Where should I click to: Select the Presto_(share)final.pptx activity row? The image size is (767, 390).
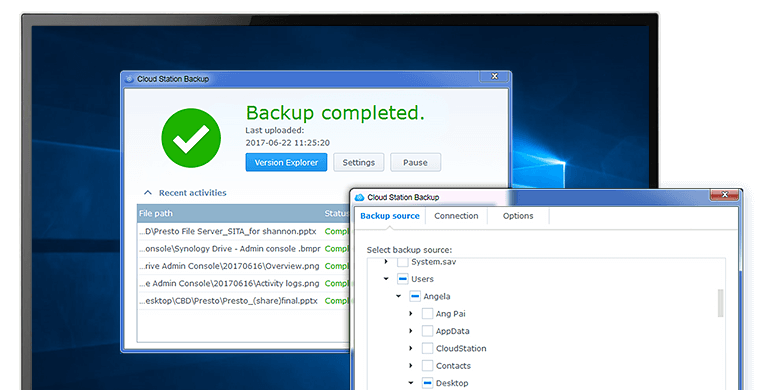[x=244, y=301]
